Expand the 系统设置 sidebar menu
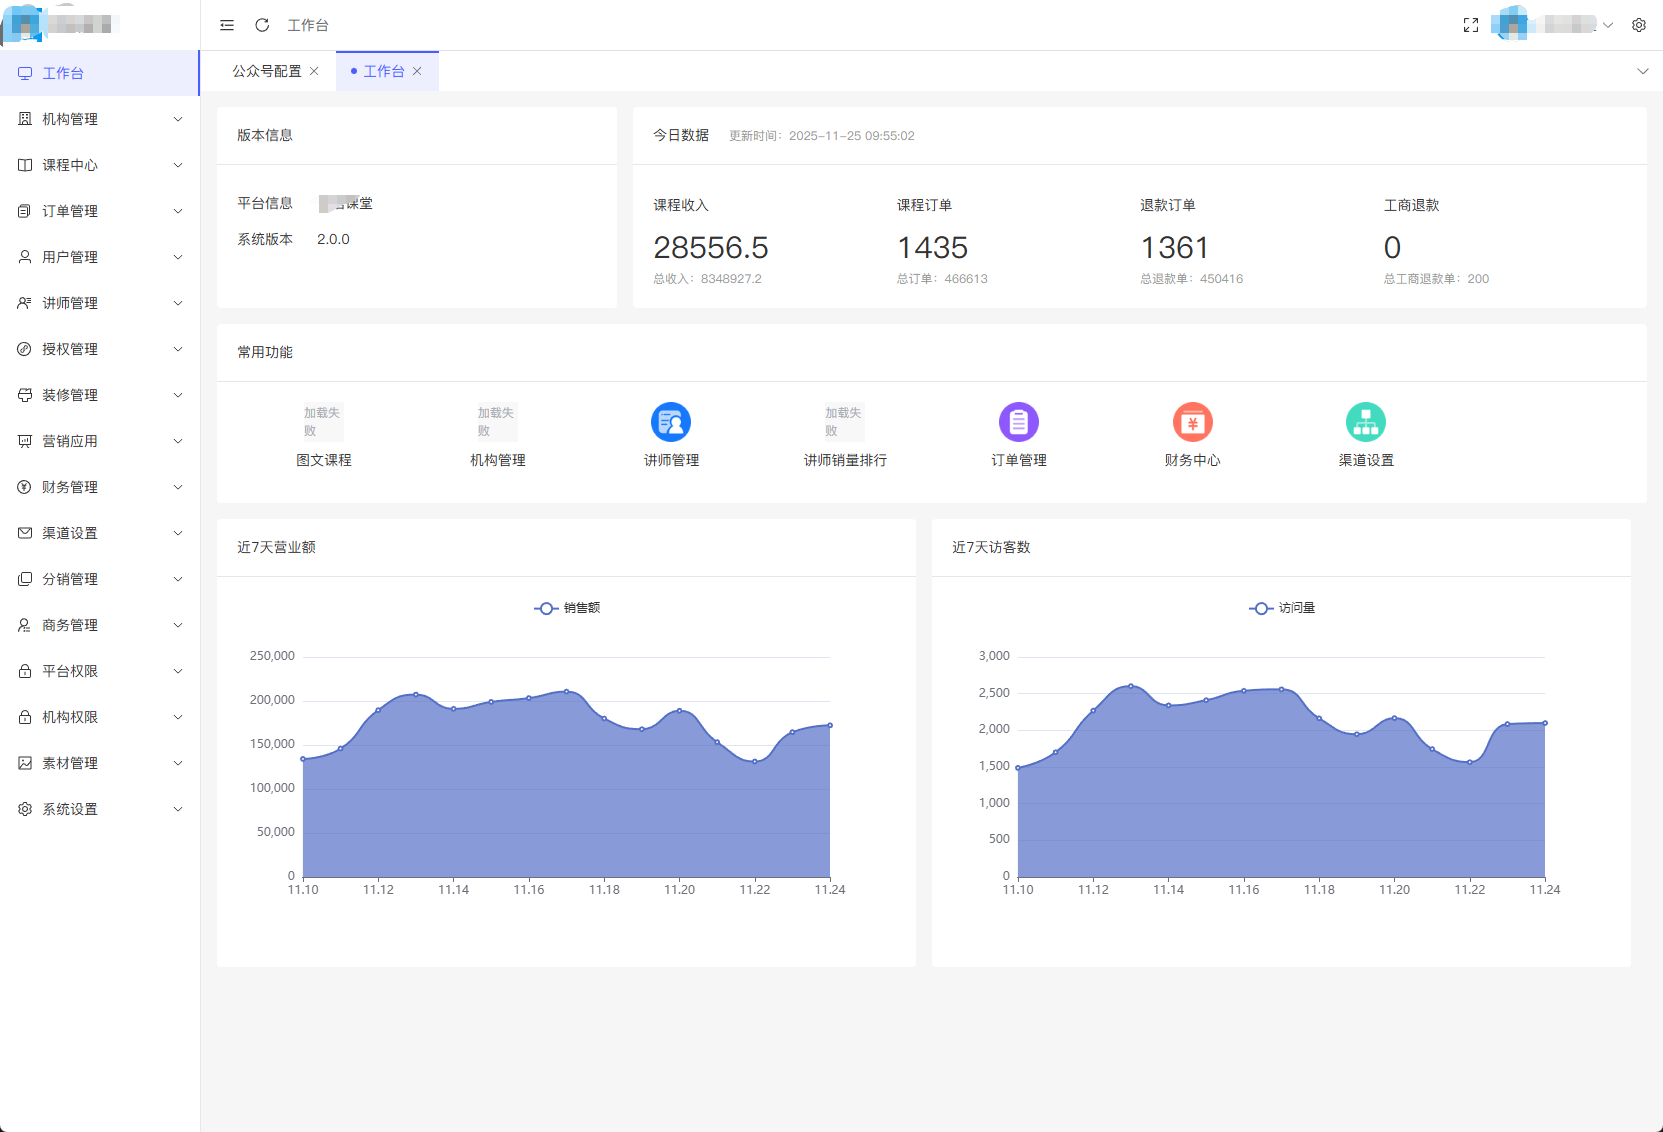This screenshot has width=1663, height=1132. click(x=100, y=809)
